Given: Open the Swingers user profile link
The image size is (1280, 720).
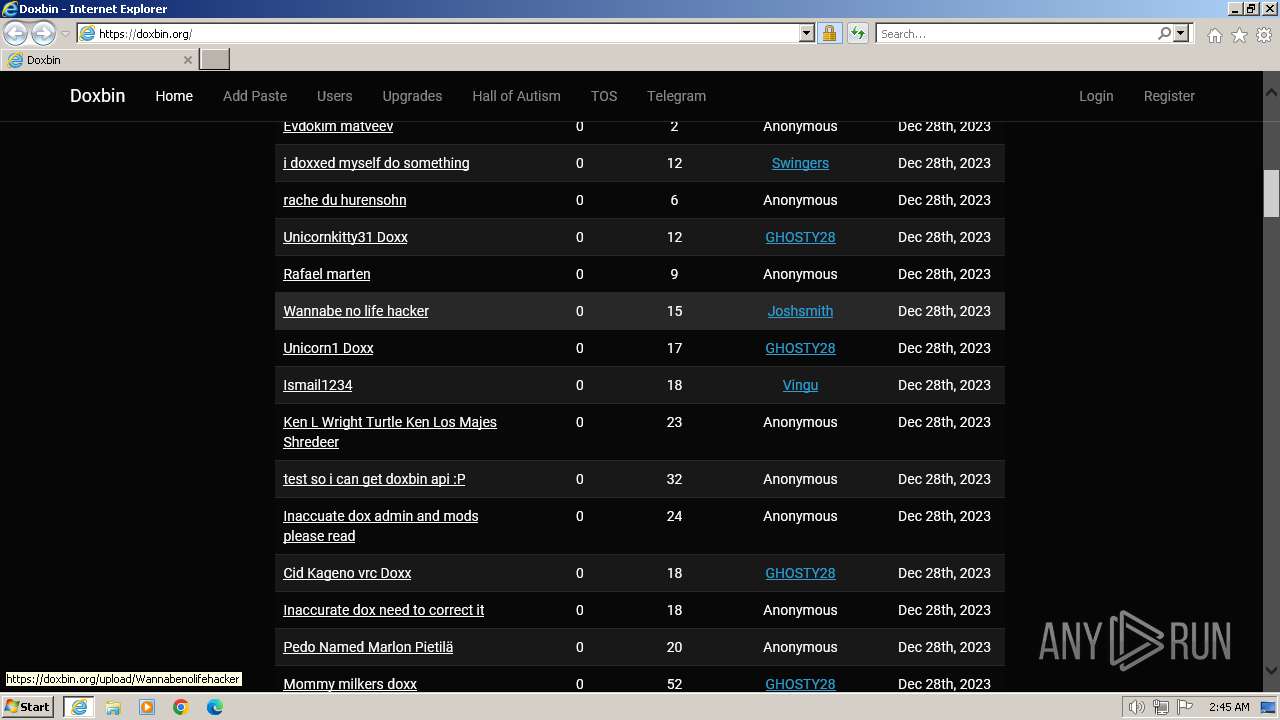Looking at the screenshot, I should (800, 163).
